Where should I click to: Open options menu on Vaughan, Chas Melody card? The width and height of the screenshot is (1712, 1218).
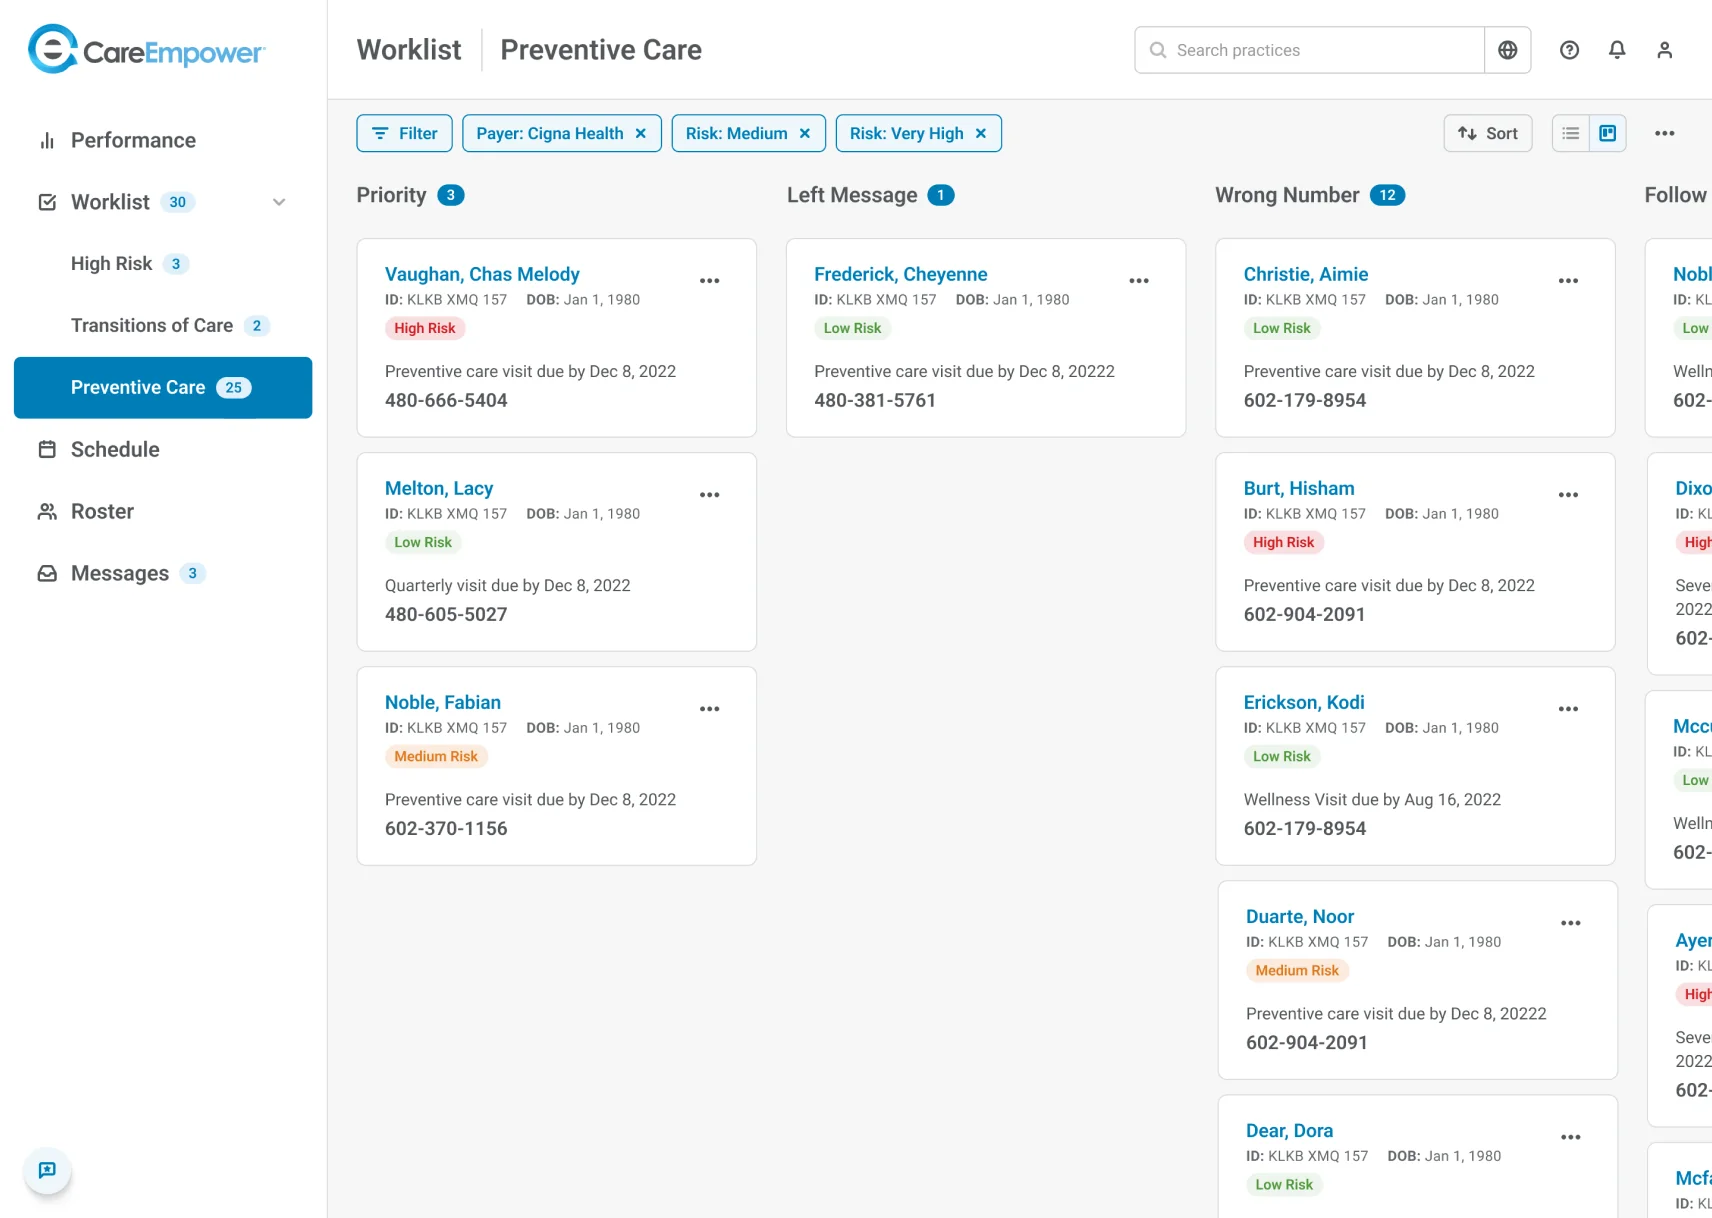click(710, 281)
